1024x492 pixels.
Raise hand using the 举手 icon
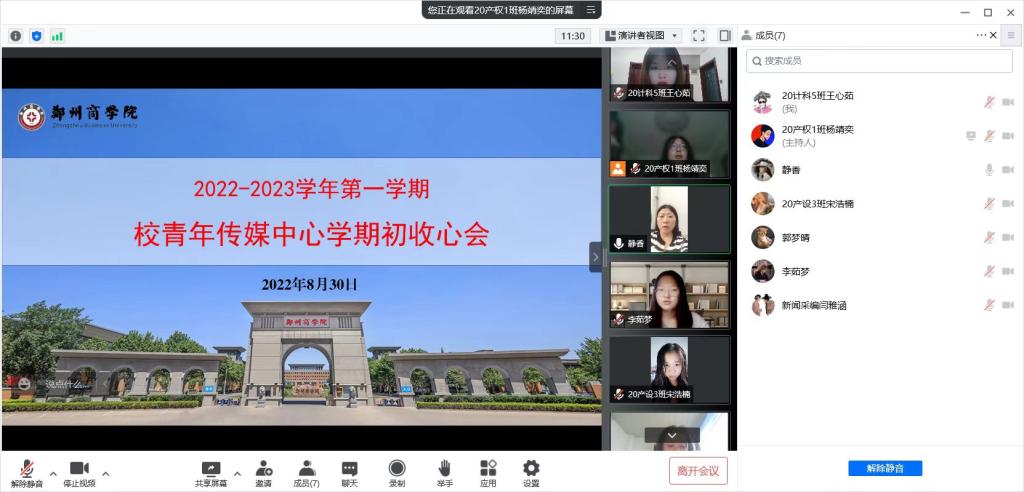444,469
